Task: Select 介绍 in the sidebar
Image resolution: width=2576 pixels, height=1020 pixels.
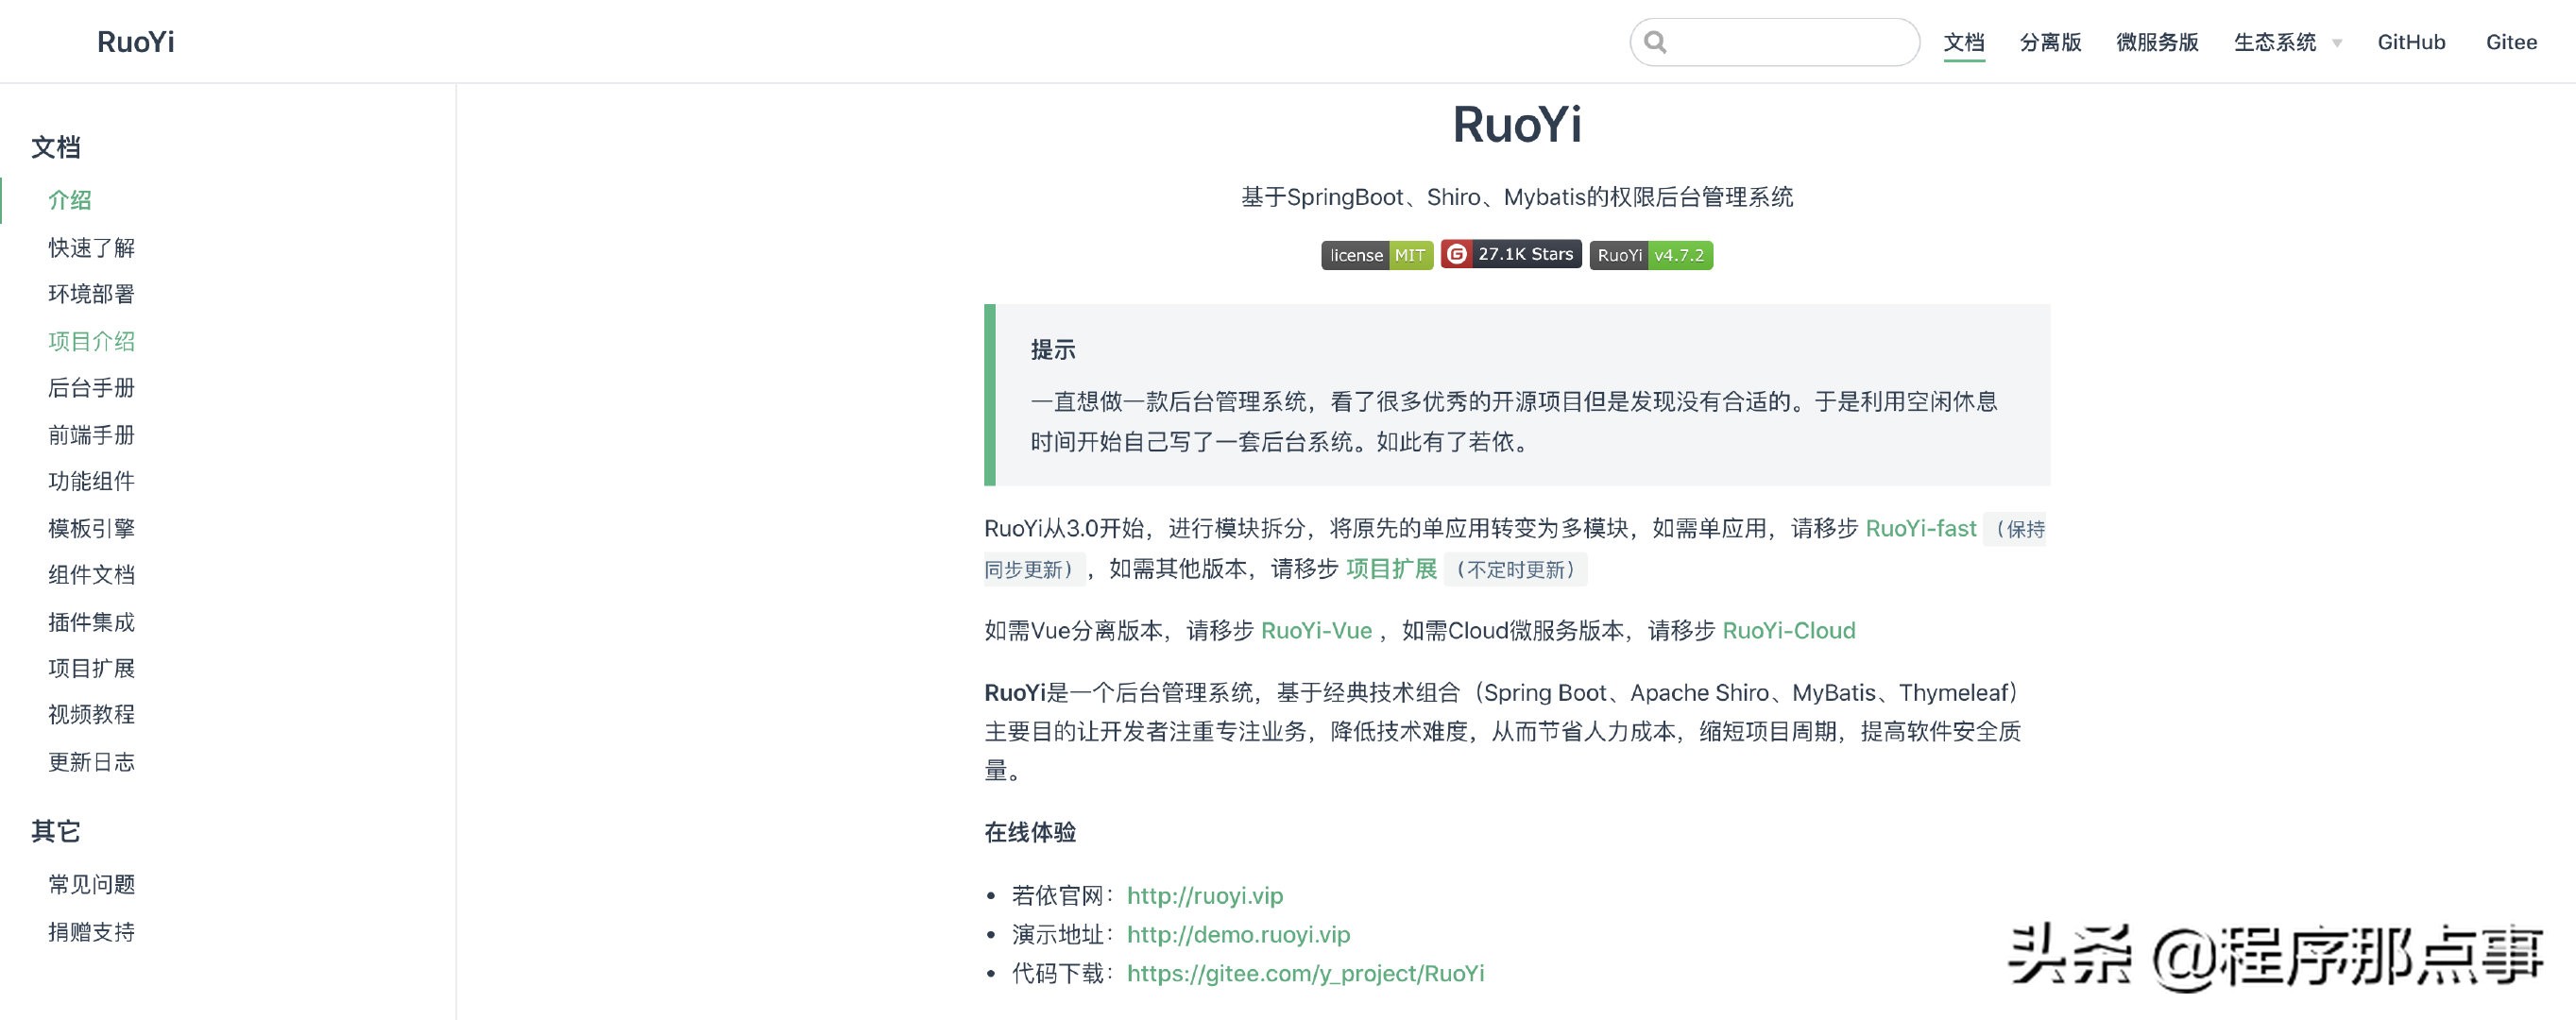Action: pos(70,200)
